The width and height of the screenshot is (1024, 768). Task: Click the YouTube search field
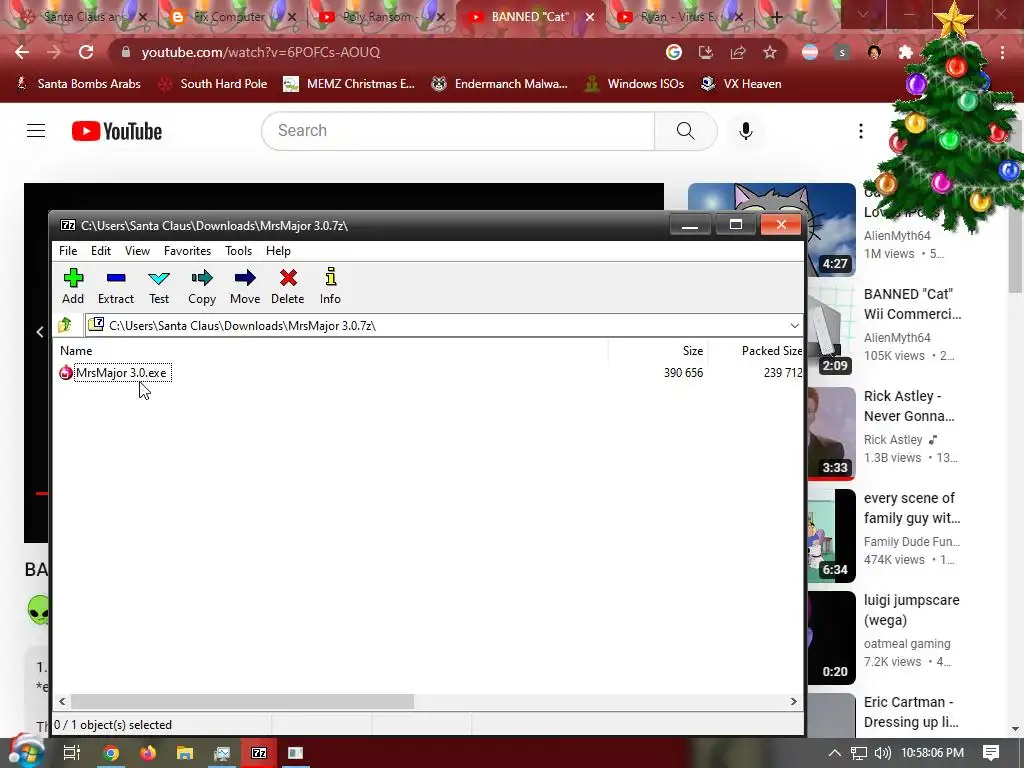tap(458, 131)
